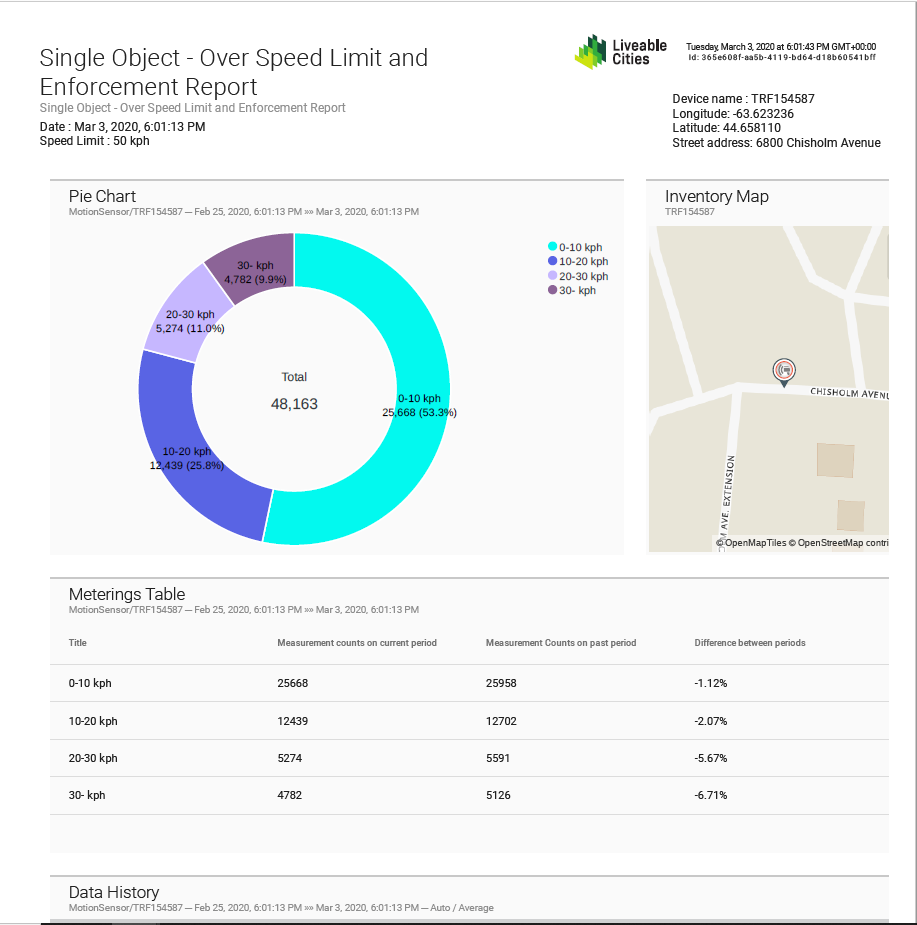Click 30- kph 4,782 (9.9%) chart label

coord(255,273)
